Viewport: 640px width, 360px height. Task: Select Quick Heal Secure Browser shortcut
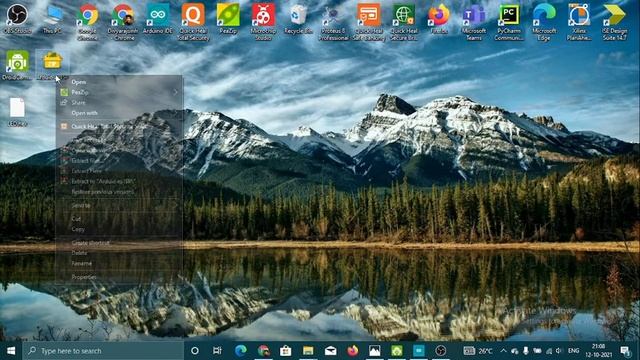tap(404, 22)
